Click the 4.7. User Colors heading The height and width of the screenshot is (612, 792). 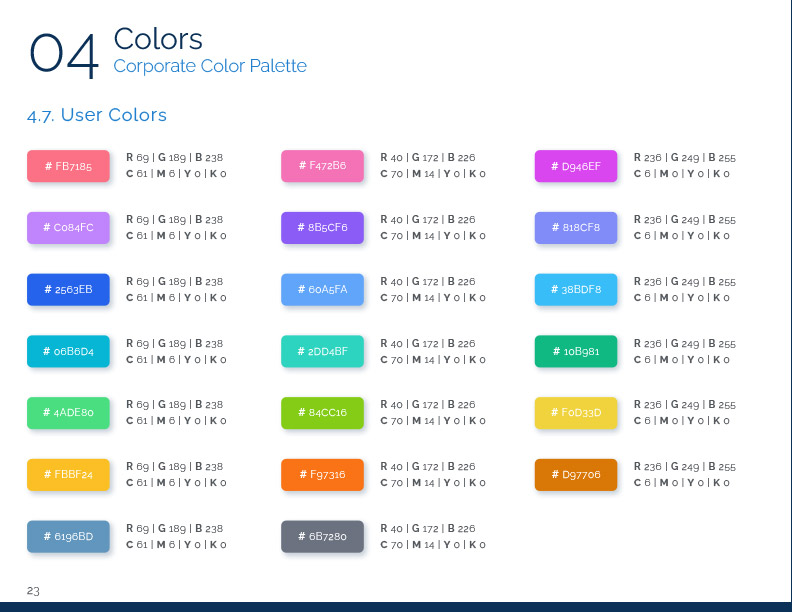coord(97,115)
